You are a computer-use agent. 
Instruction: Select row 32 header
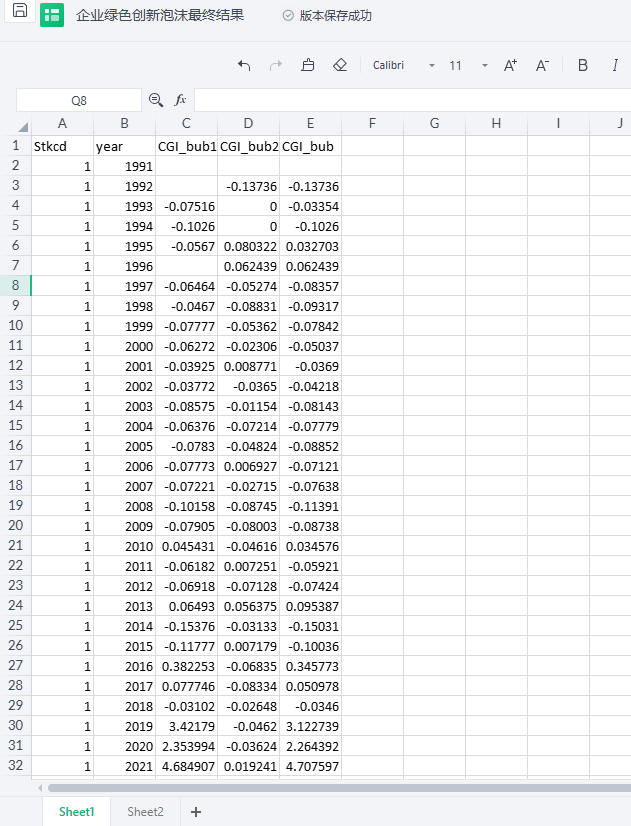15,765
